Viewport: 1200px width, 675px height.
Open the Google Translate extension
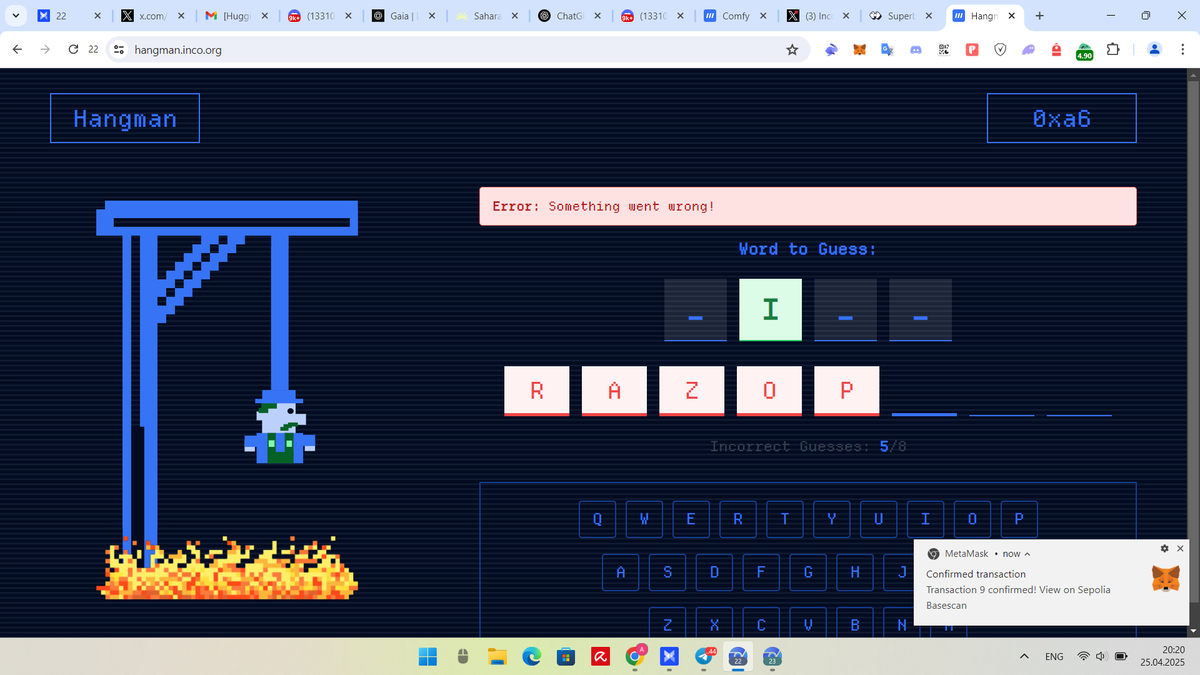click(x=887, y=49)
